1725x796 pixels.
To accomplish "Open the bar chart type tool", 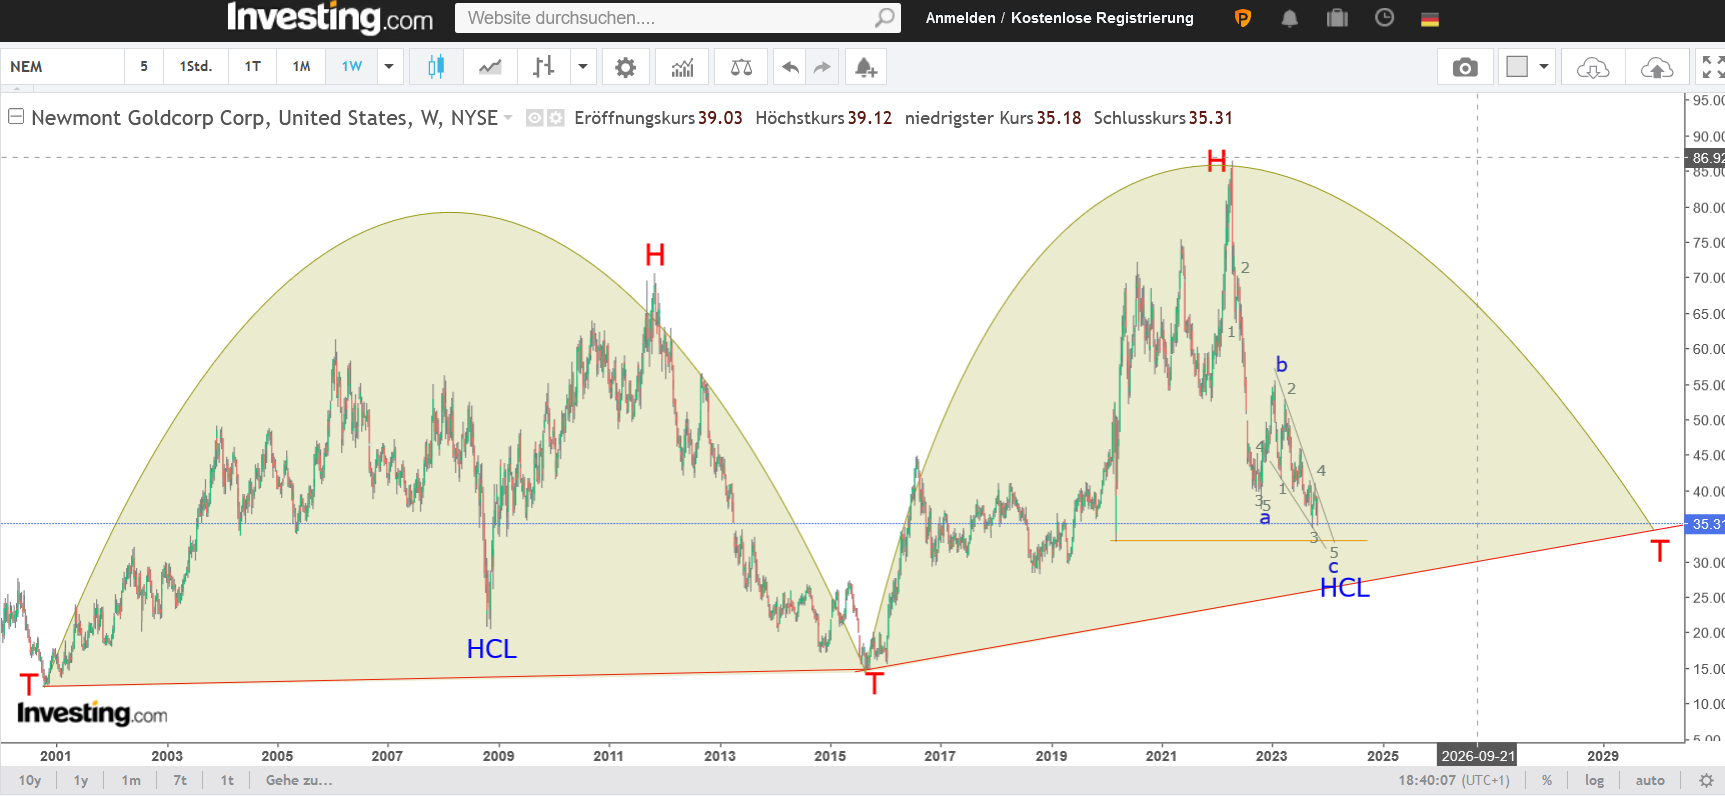I will [x=543, y=67].
